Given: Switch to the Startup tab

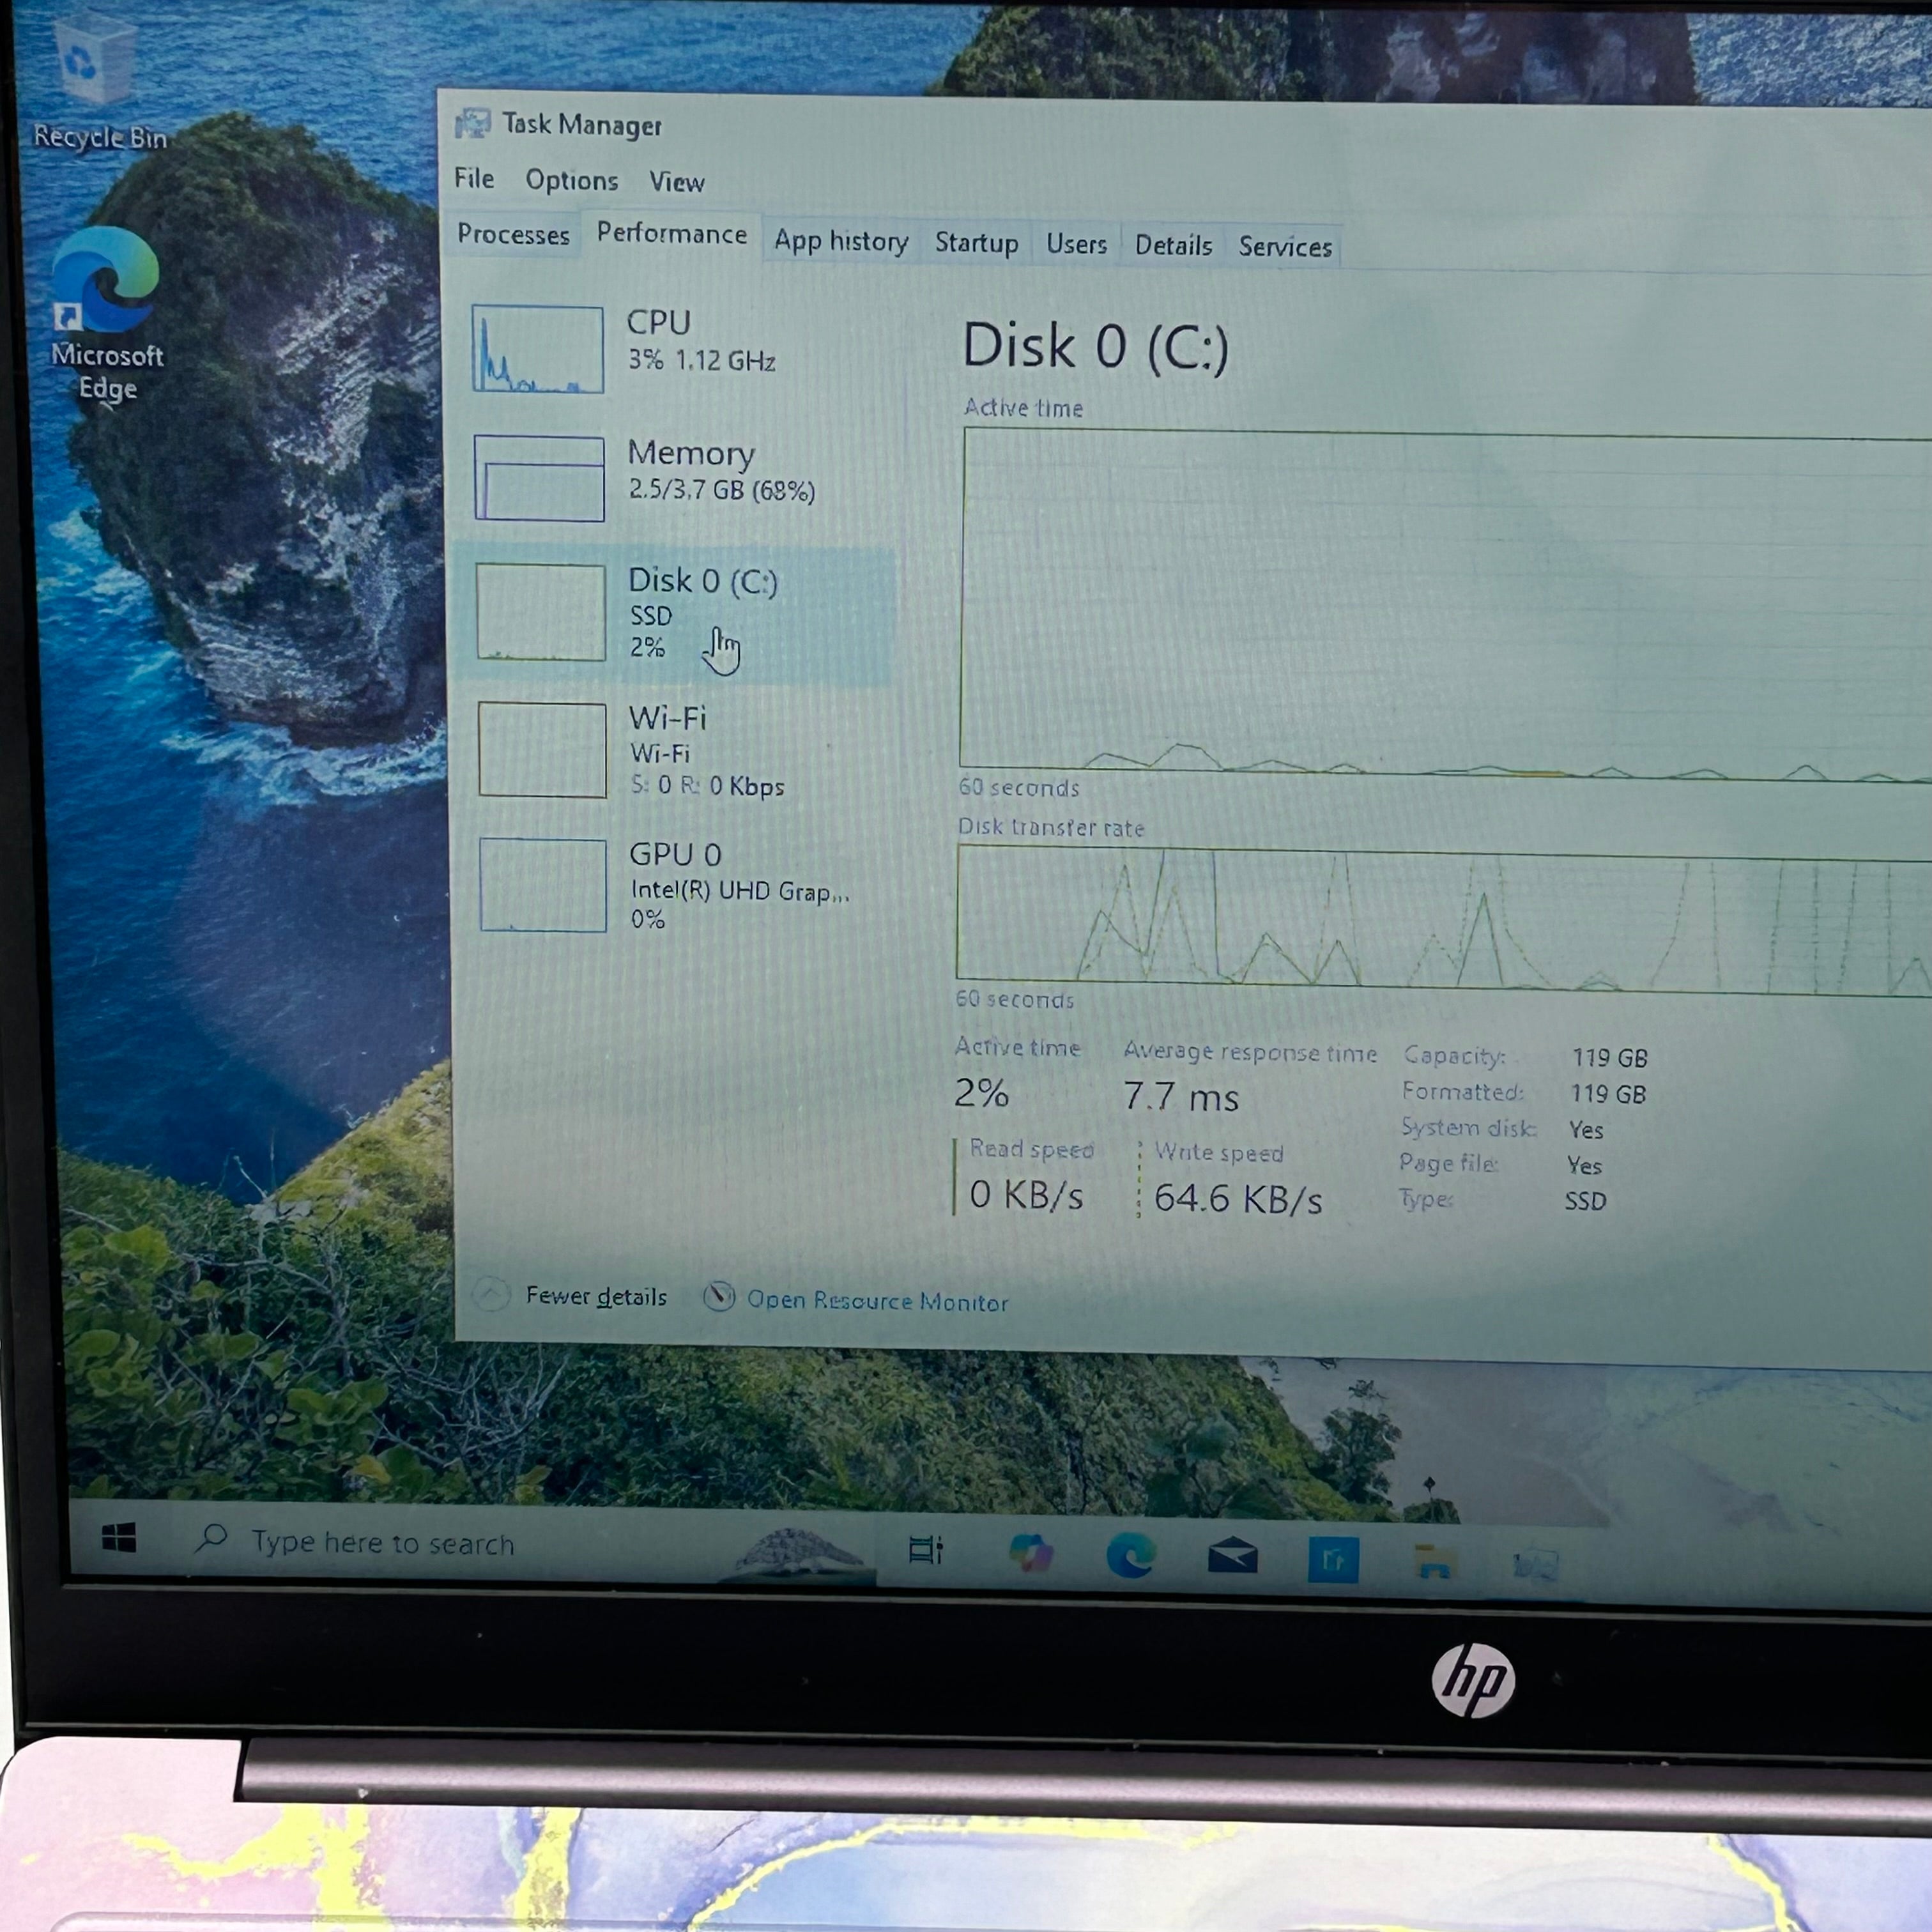Looking at the screenshot, I should [x=976, y=243].
